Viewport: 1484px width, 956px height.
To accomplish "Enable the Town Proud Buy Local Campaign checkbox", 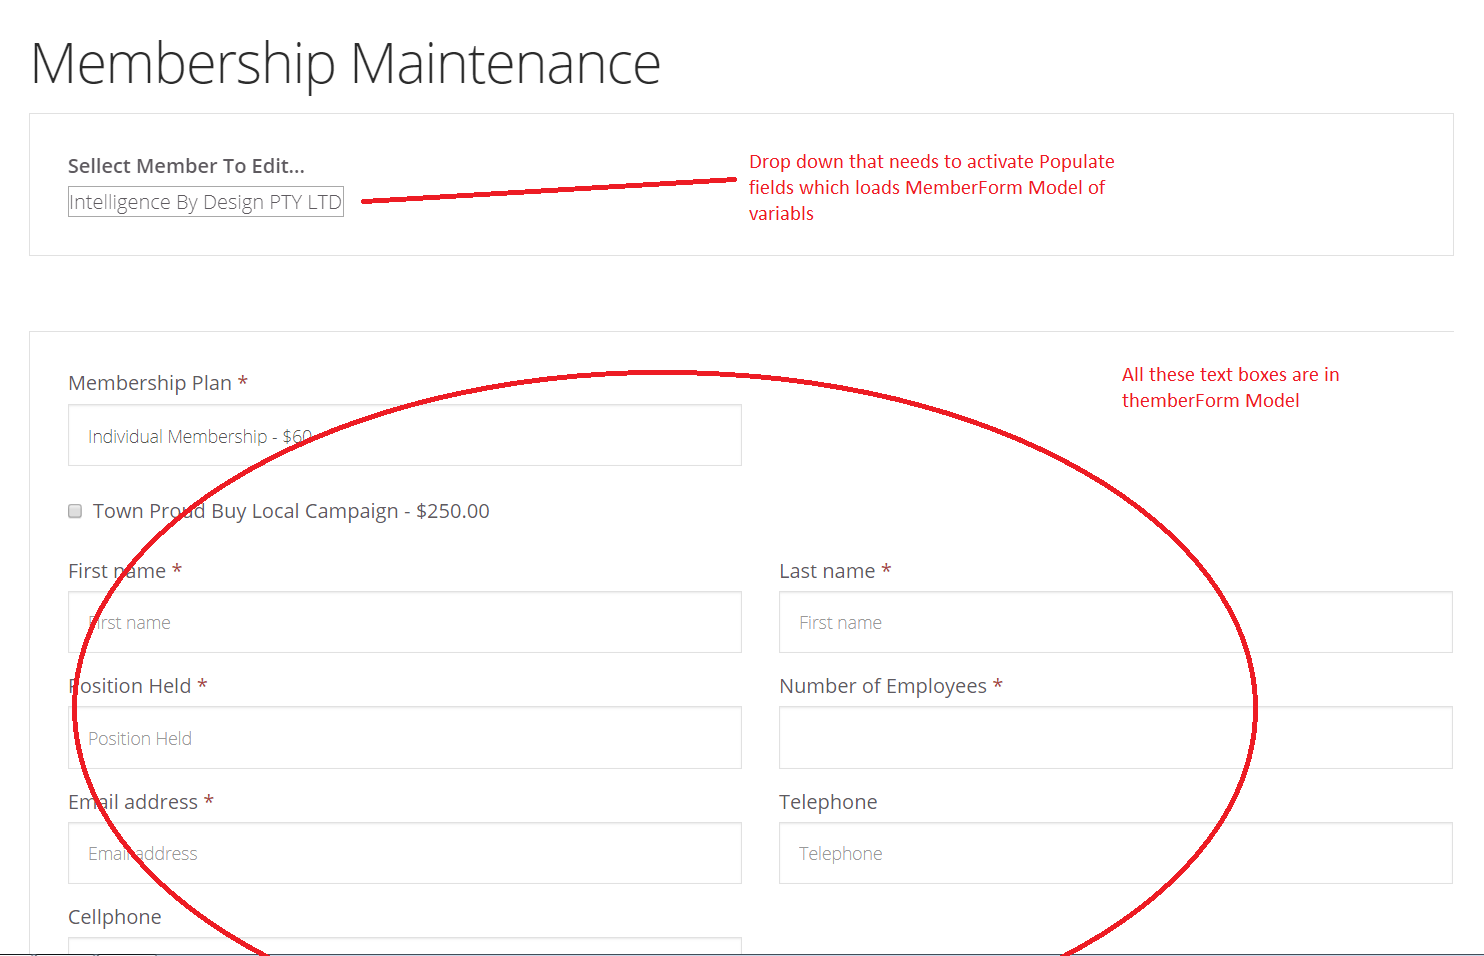I will [75, 511].
